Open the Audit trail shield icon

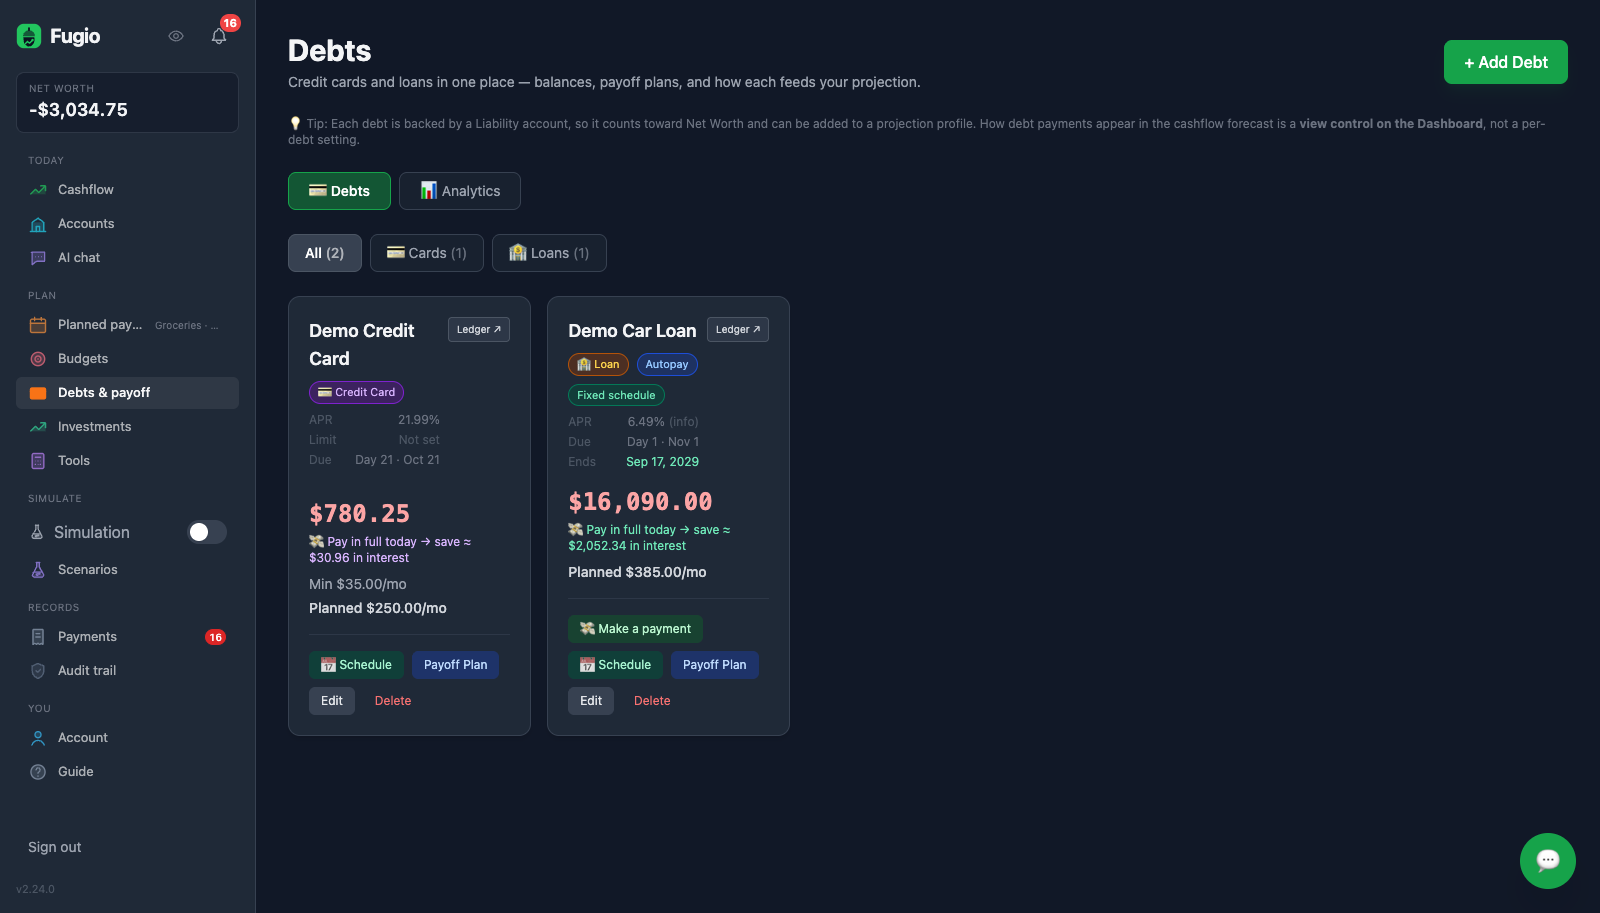(x=38, y=671)
